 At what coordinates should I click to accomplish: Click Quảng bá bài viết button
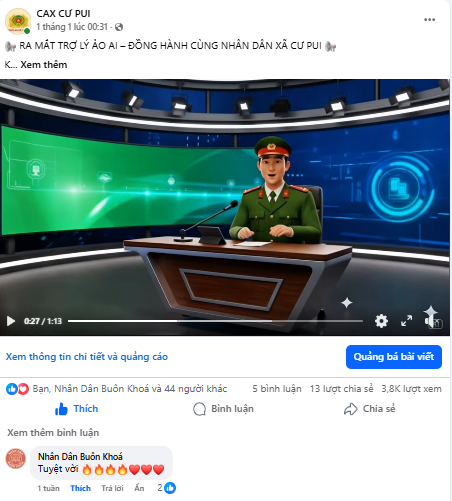coord(394,357)
